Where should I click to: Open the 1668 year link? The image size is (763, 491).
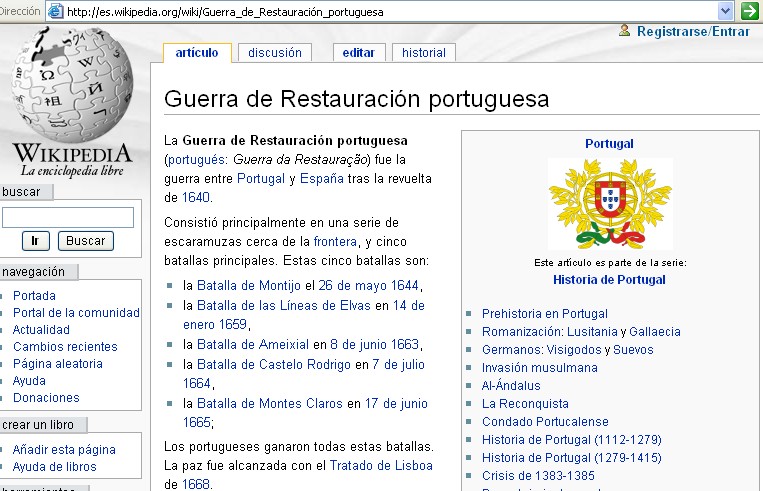[x=196, y=484]
